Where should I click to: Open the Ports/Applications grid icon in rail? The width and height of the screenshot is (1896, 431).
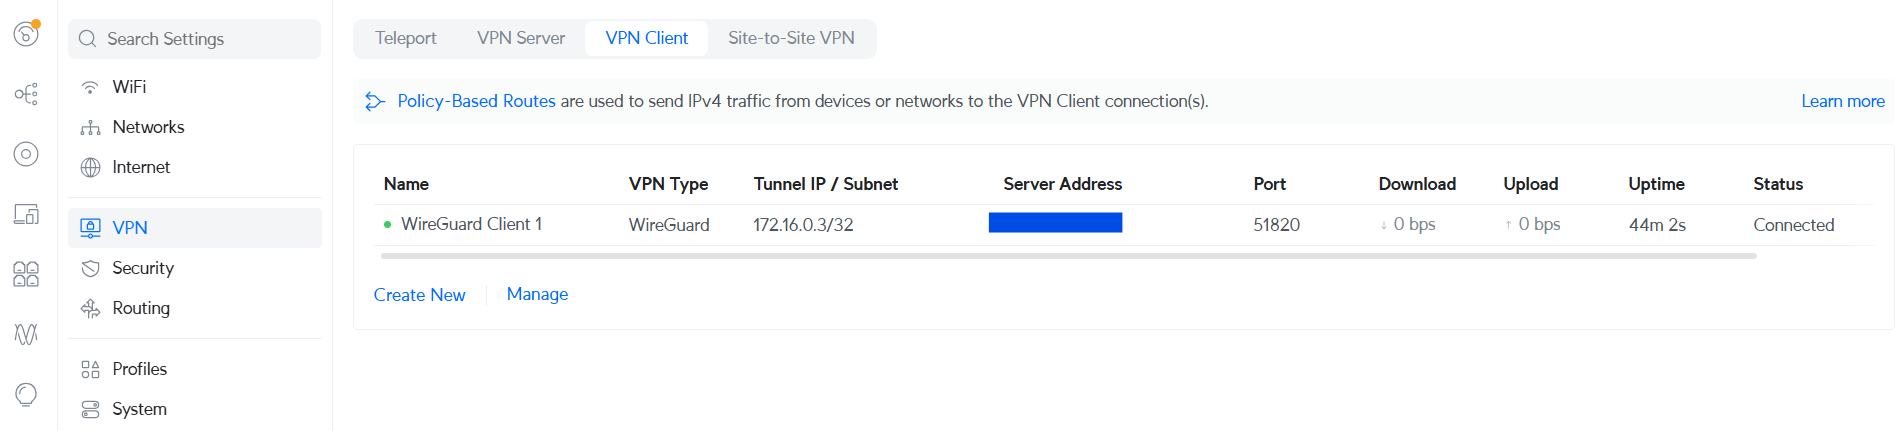26,274
